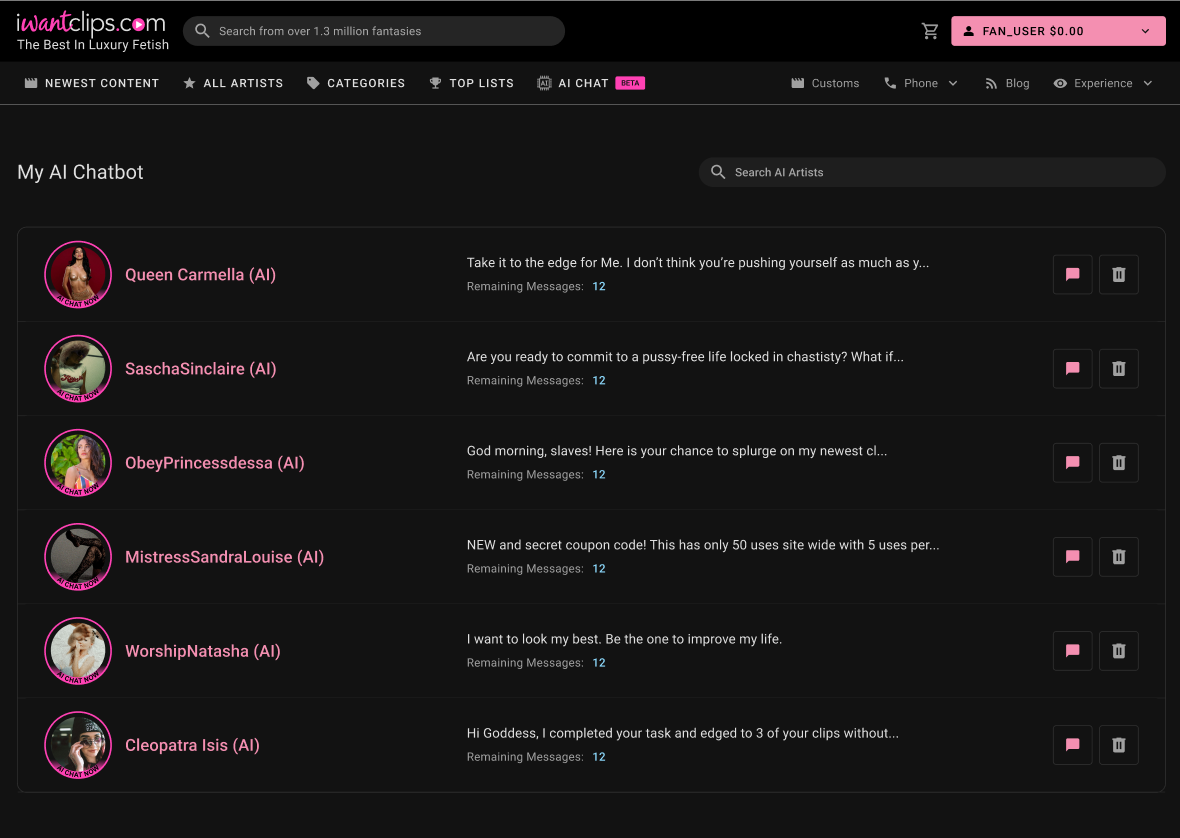Trash the MistressSandraLouise (AI) conversation
1180x838 pixels.
[1118, 557]
